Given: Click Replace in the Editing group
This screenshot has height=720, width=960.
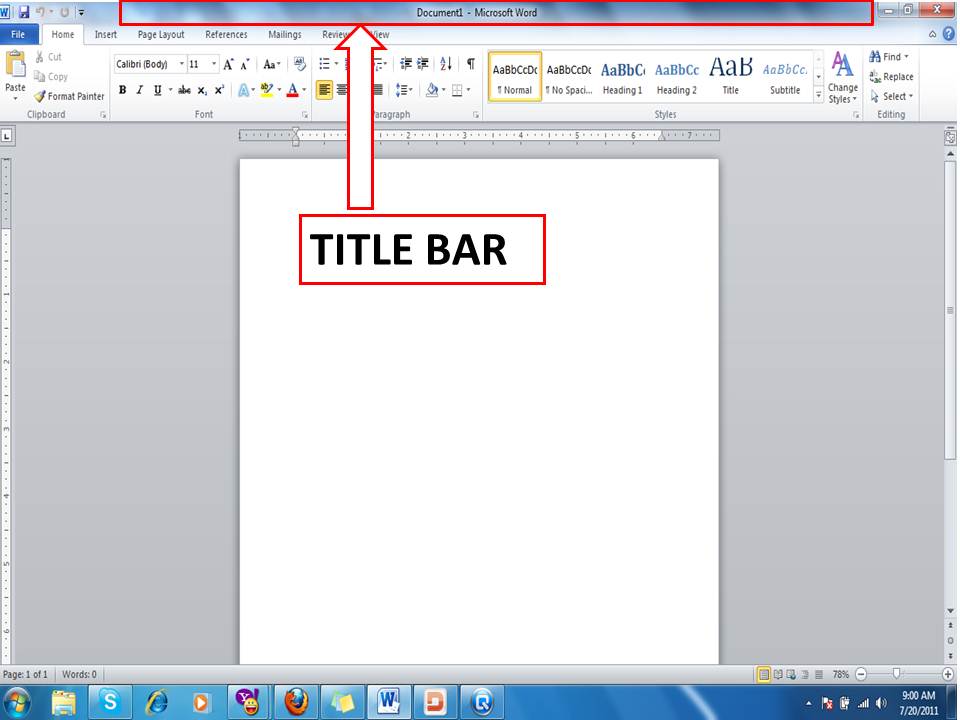Looking at the screenshot, I should coord(890,77).
